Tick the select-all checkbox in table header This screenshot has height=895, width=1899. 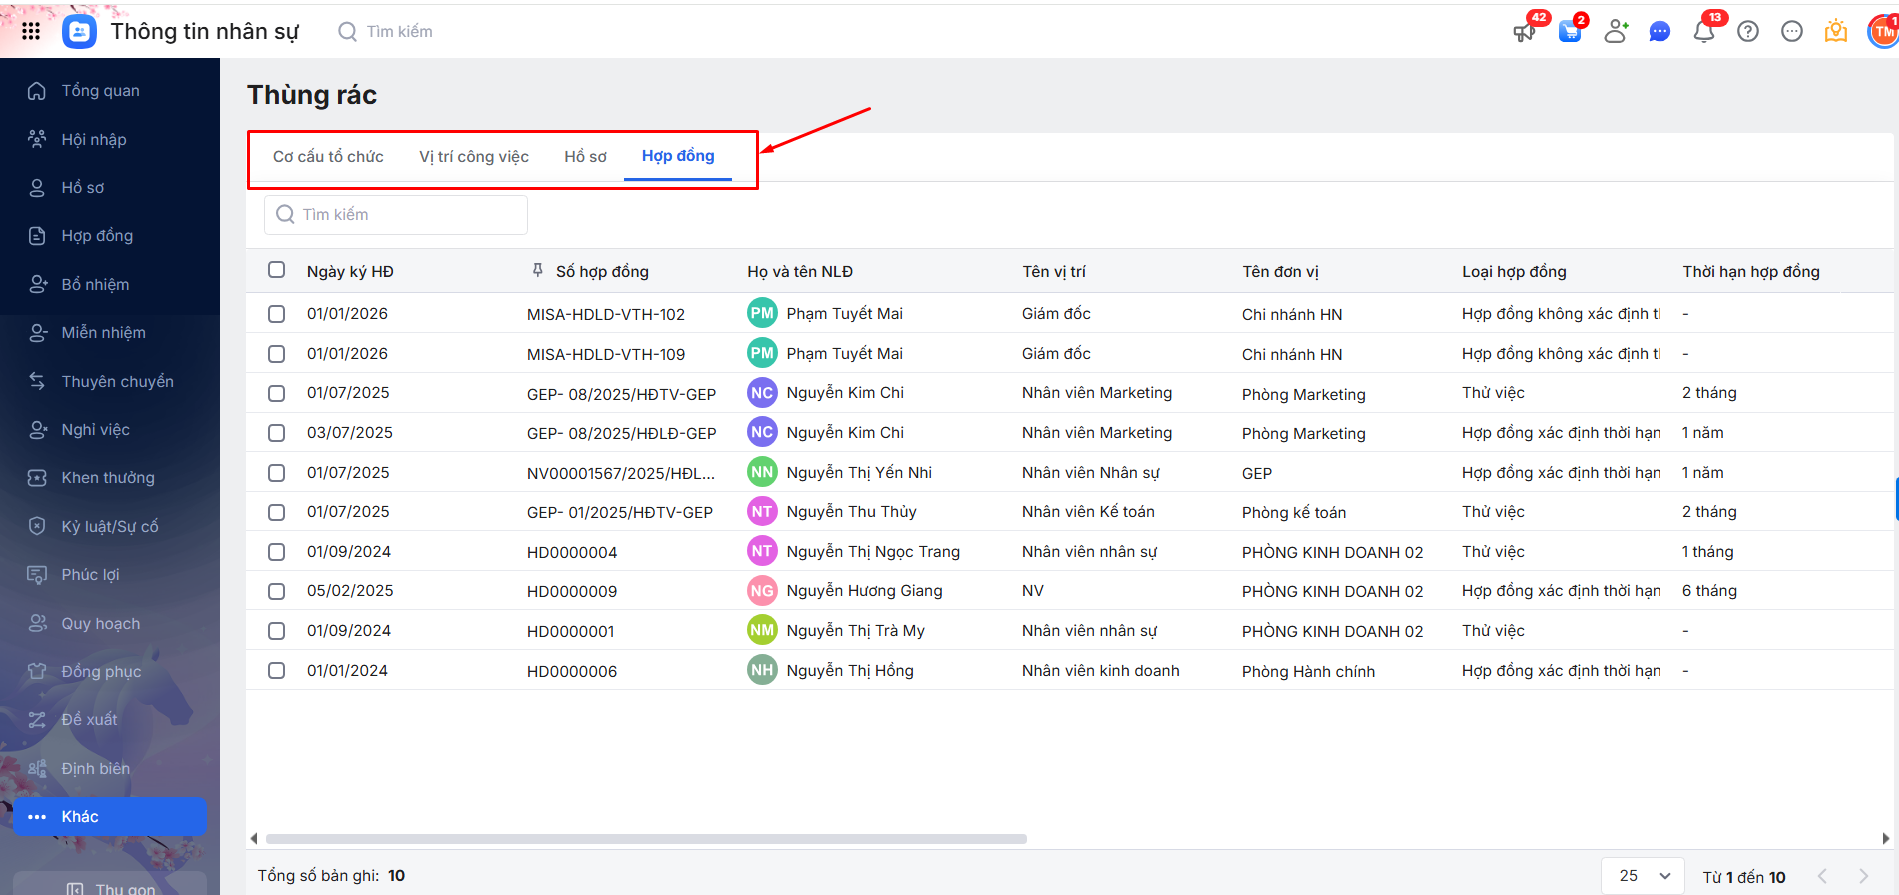pos(277,270)
